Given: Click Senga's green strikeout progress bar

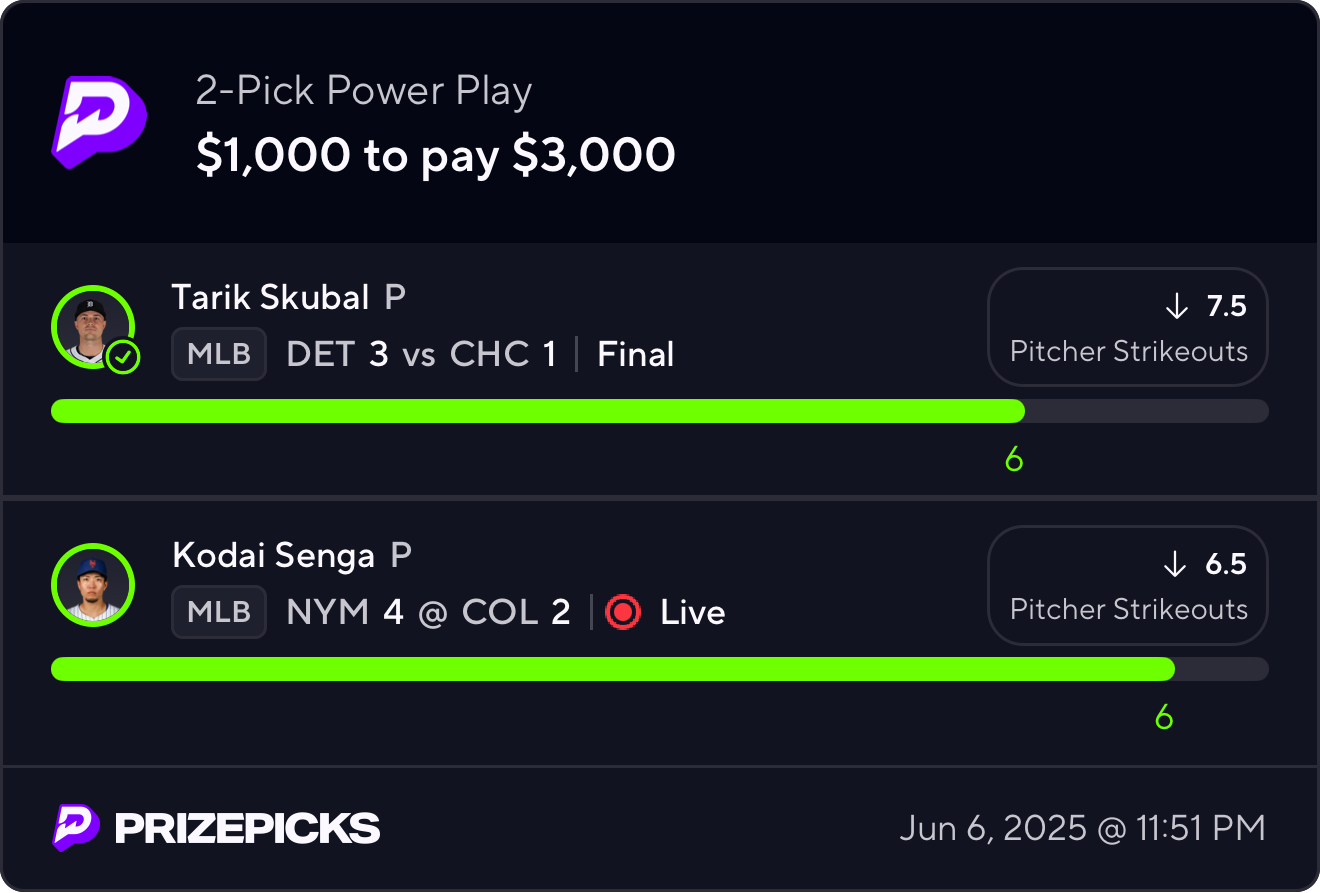Looking at the screenshot, I should [612, 669].
